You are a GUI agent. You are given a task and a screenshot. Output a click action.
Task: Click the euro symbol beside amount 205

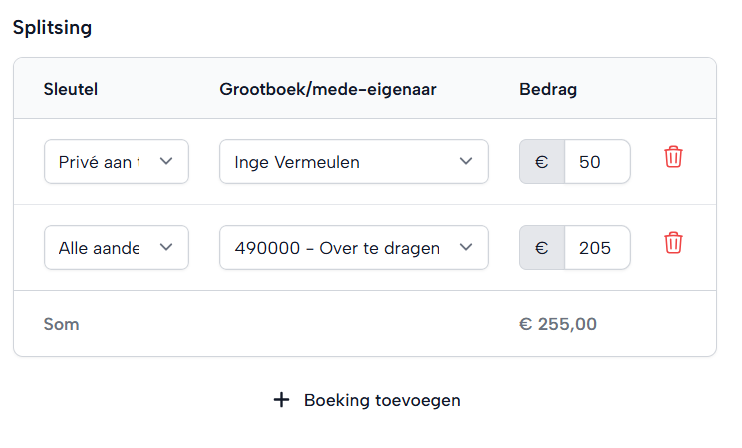tap(542, 248)
